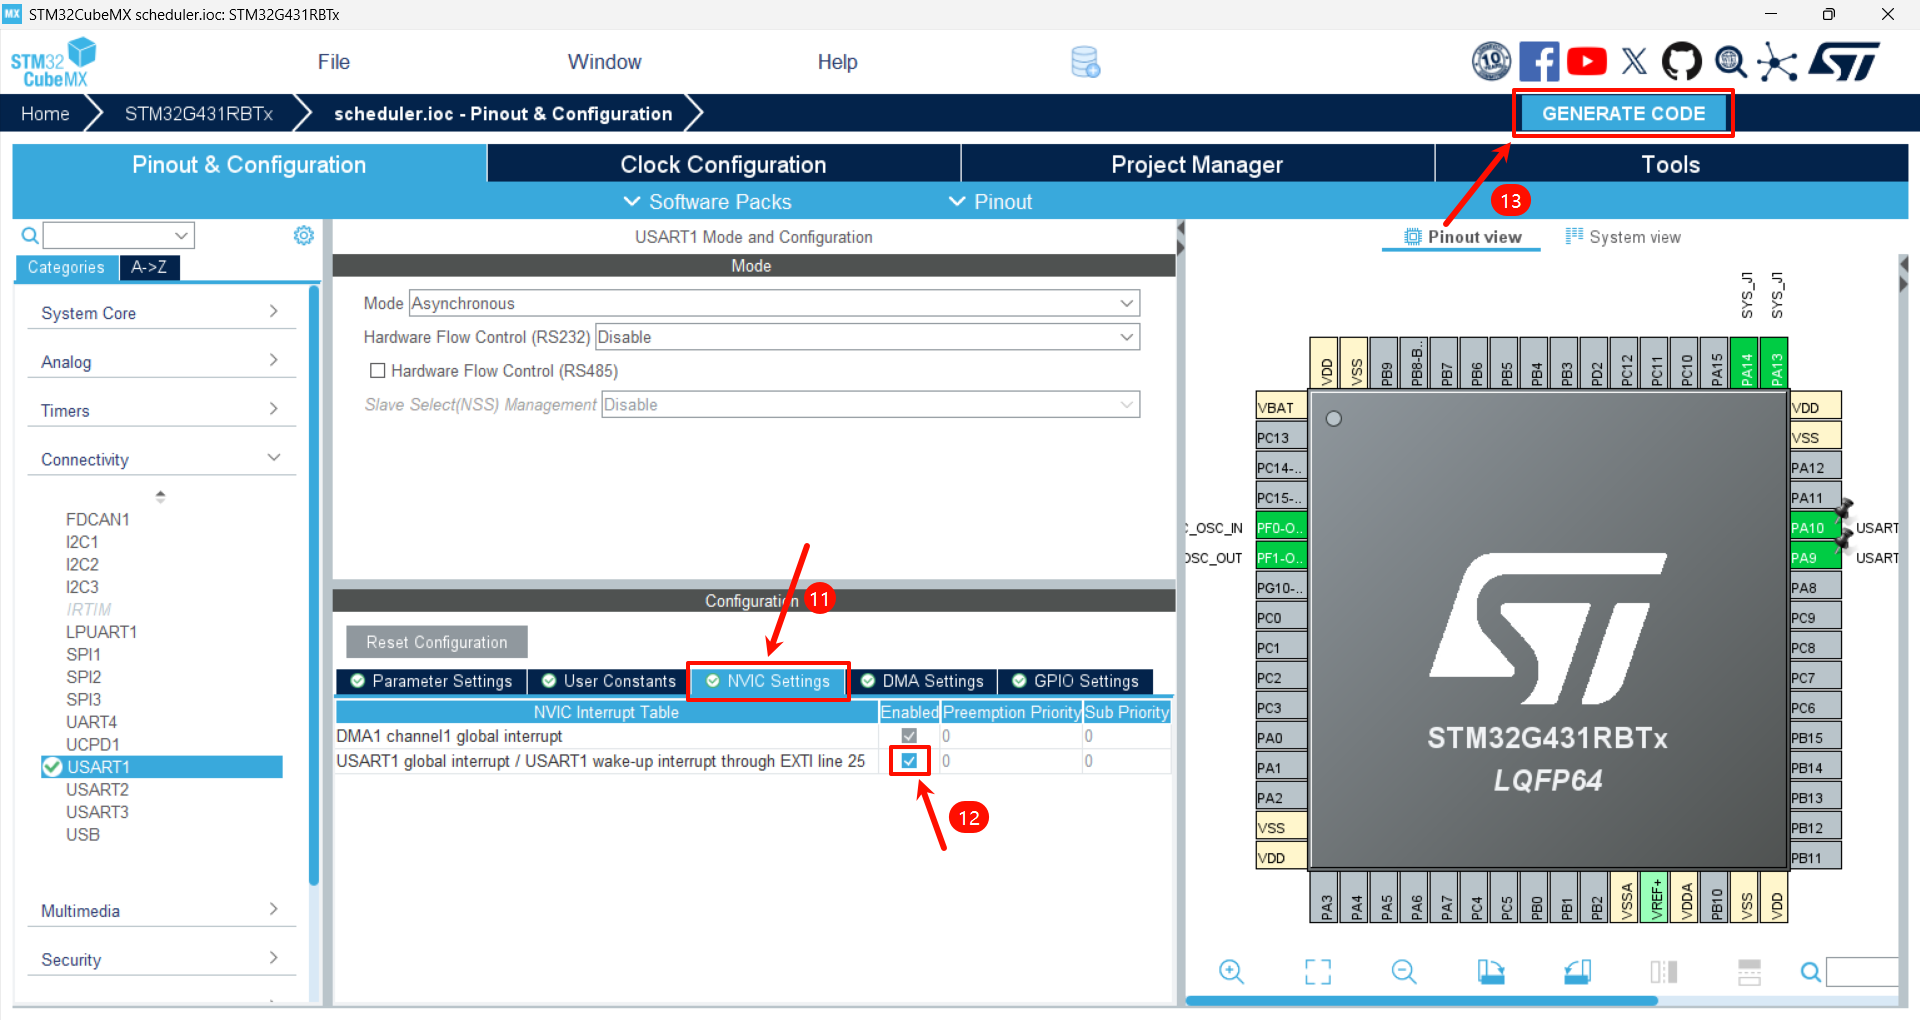Expand the Security category

coord(160,960)
